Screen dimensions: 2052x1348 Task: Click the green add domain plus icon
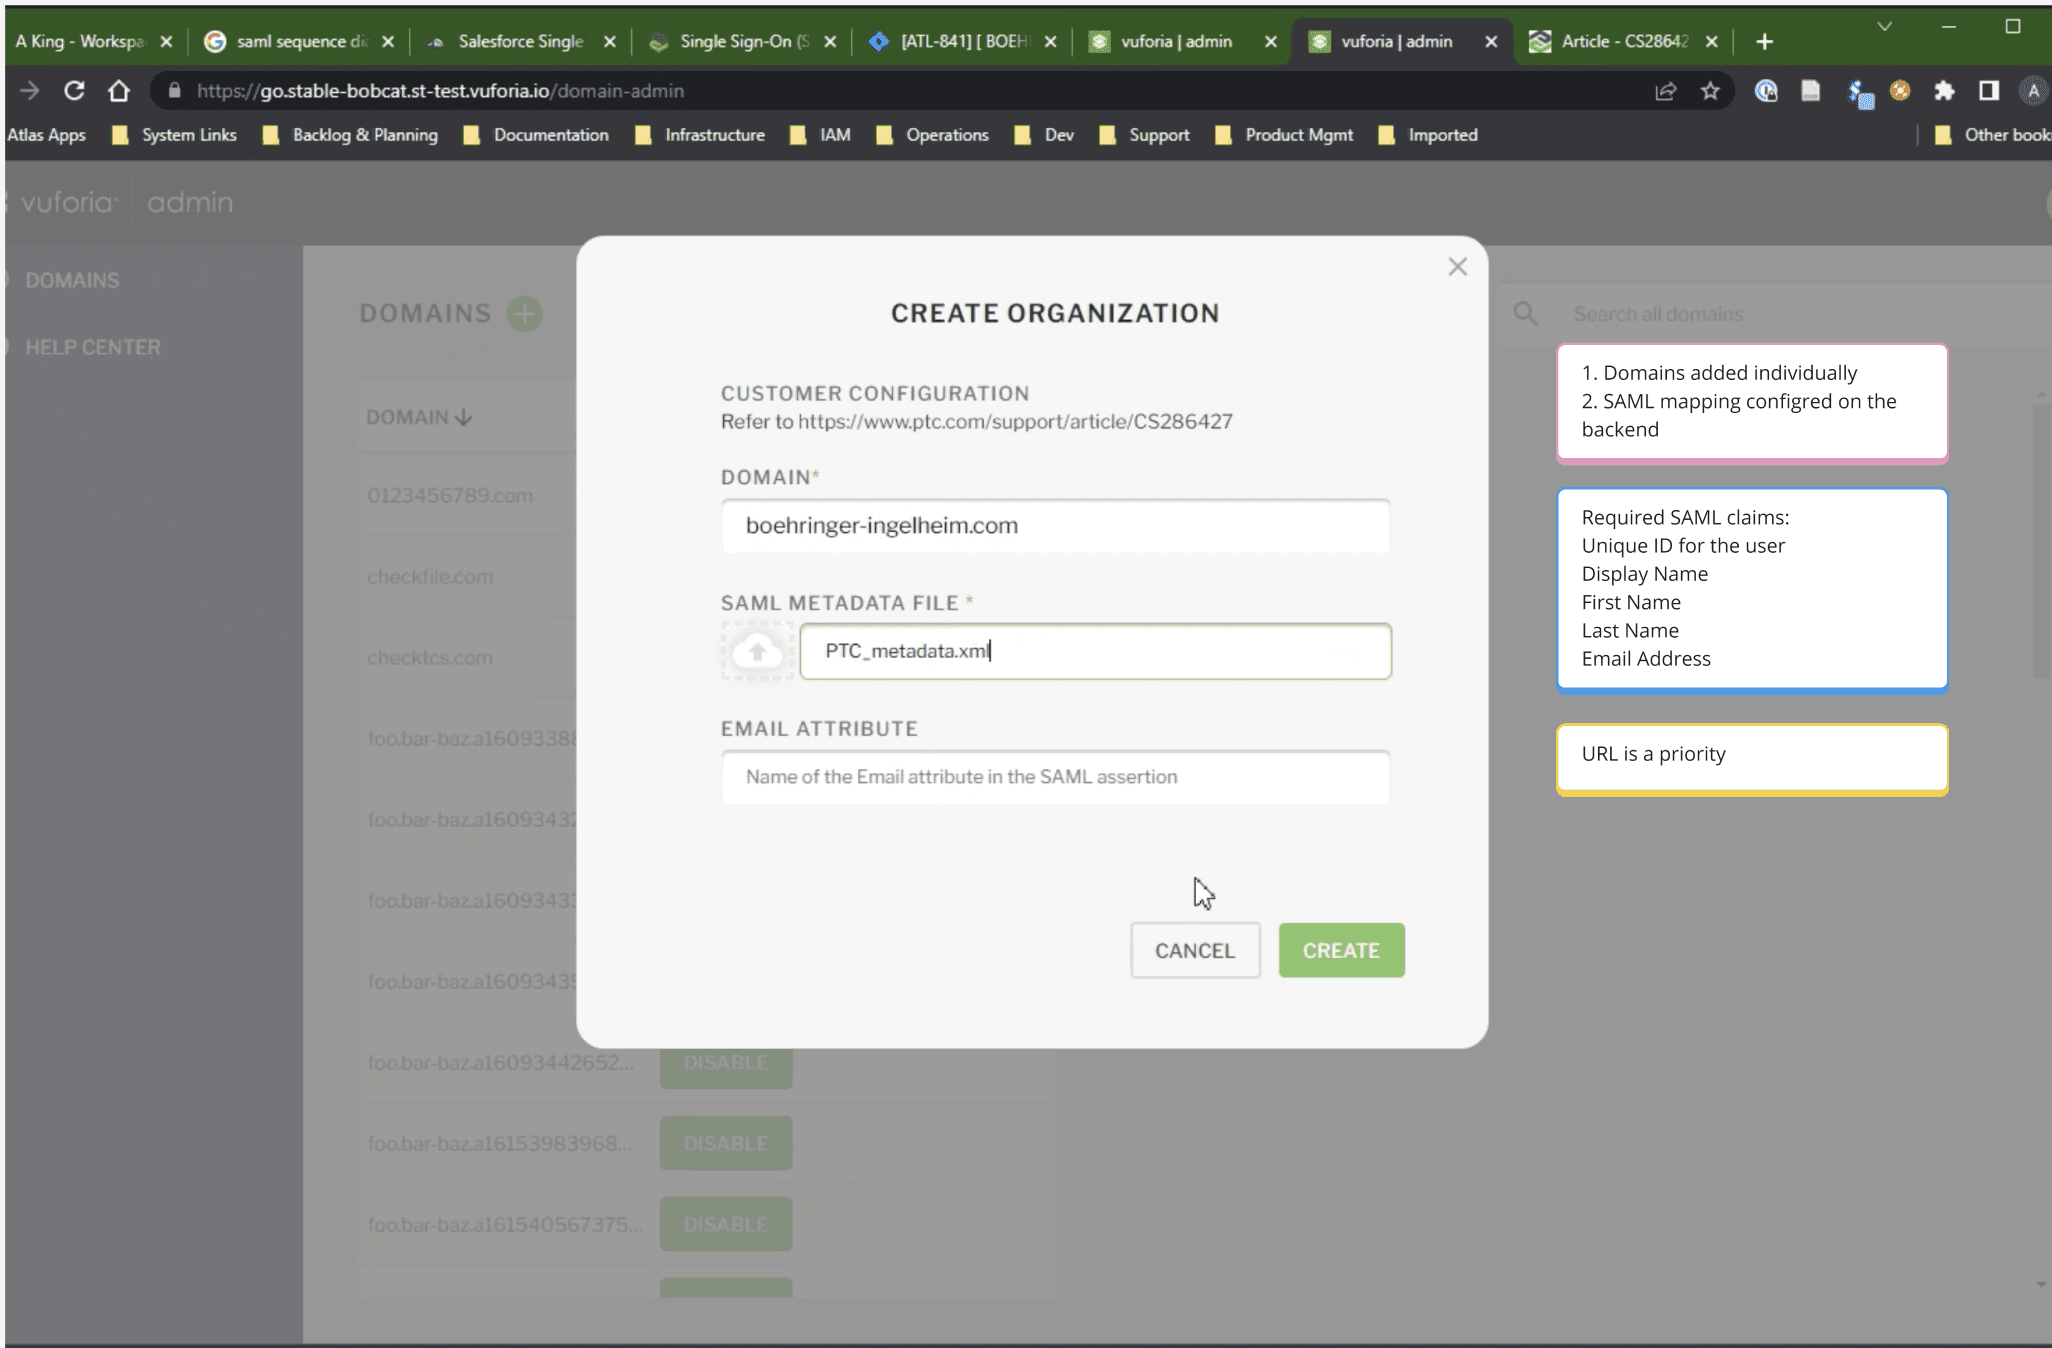click(x=524, y=314)
